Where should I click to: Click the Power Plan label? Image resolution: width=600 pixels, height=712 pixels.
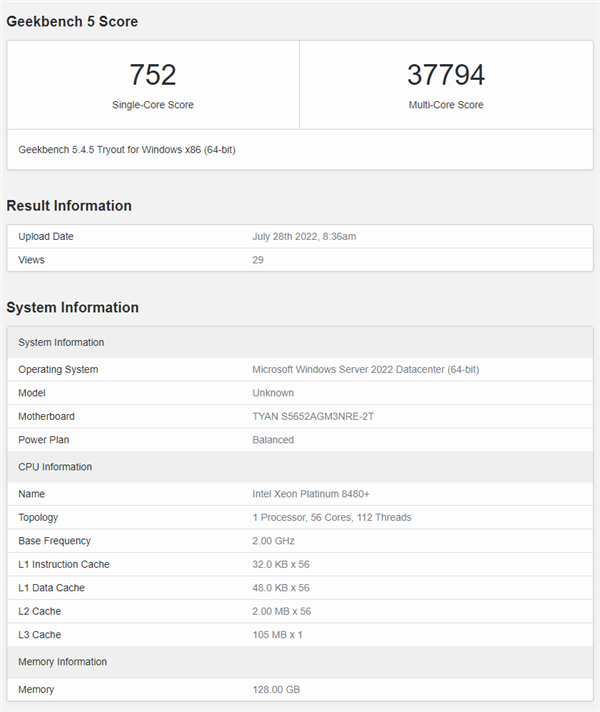tap(43, 440)
